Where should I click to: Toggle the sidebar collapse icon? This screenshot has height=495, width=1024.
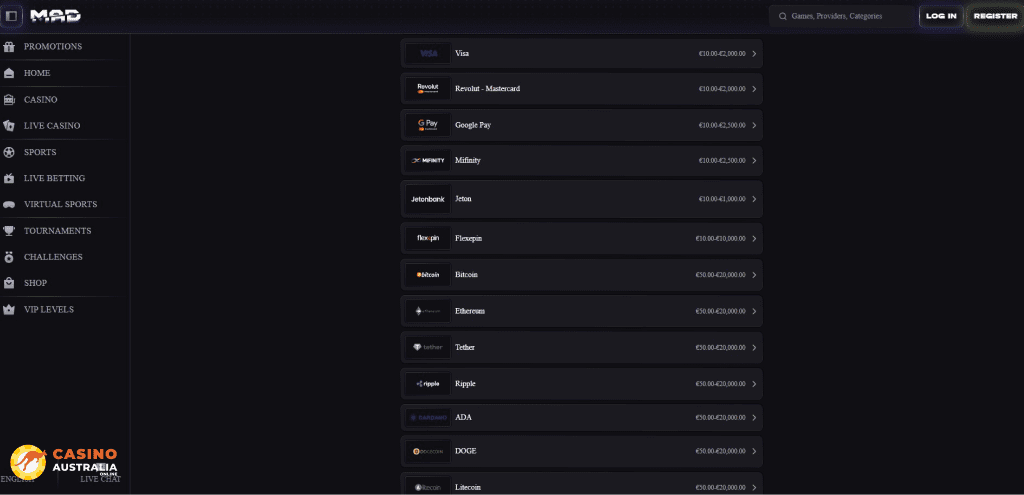tap(11, 16)
